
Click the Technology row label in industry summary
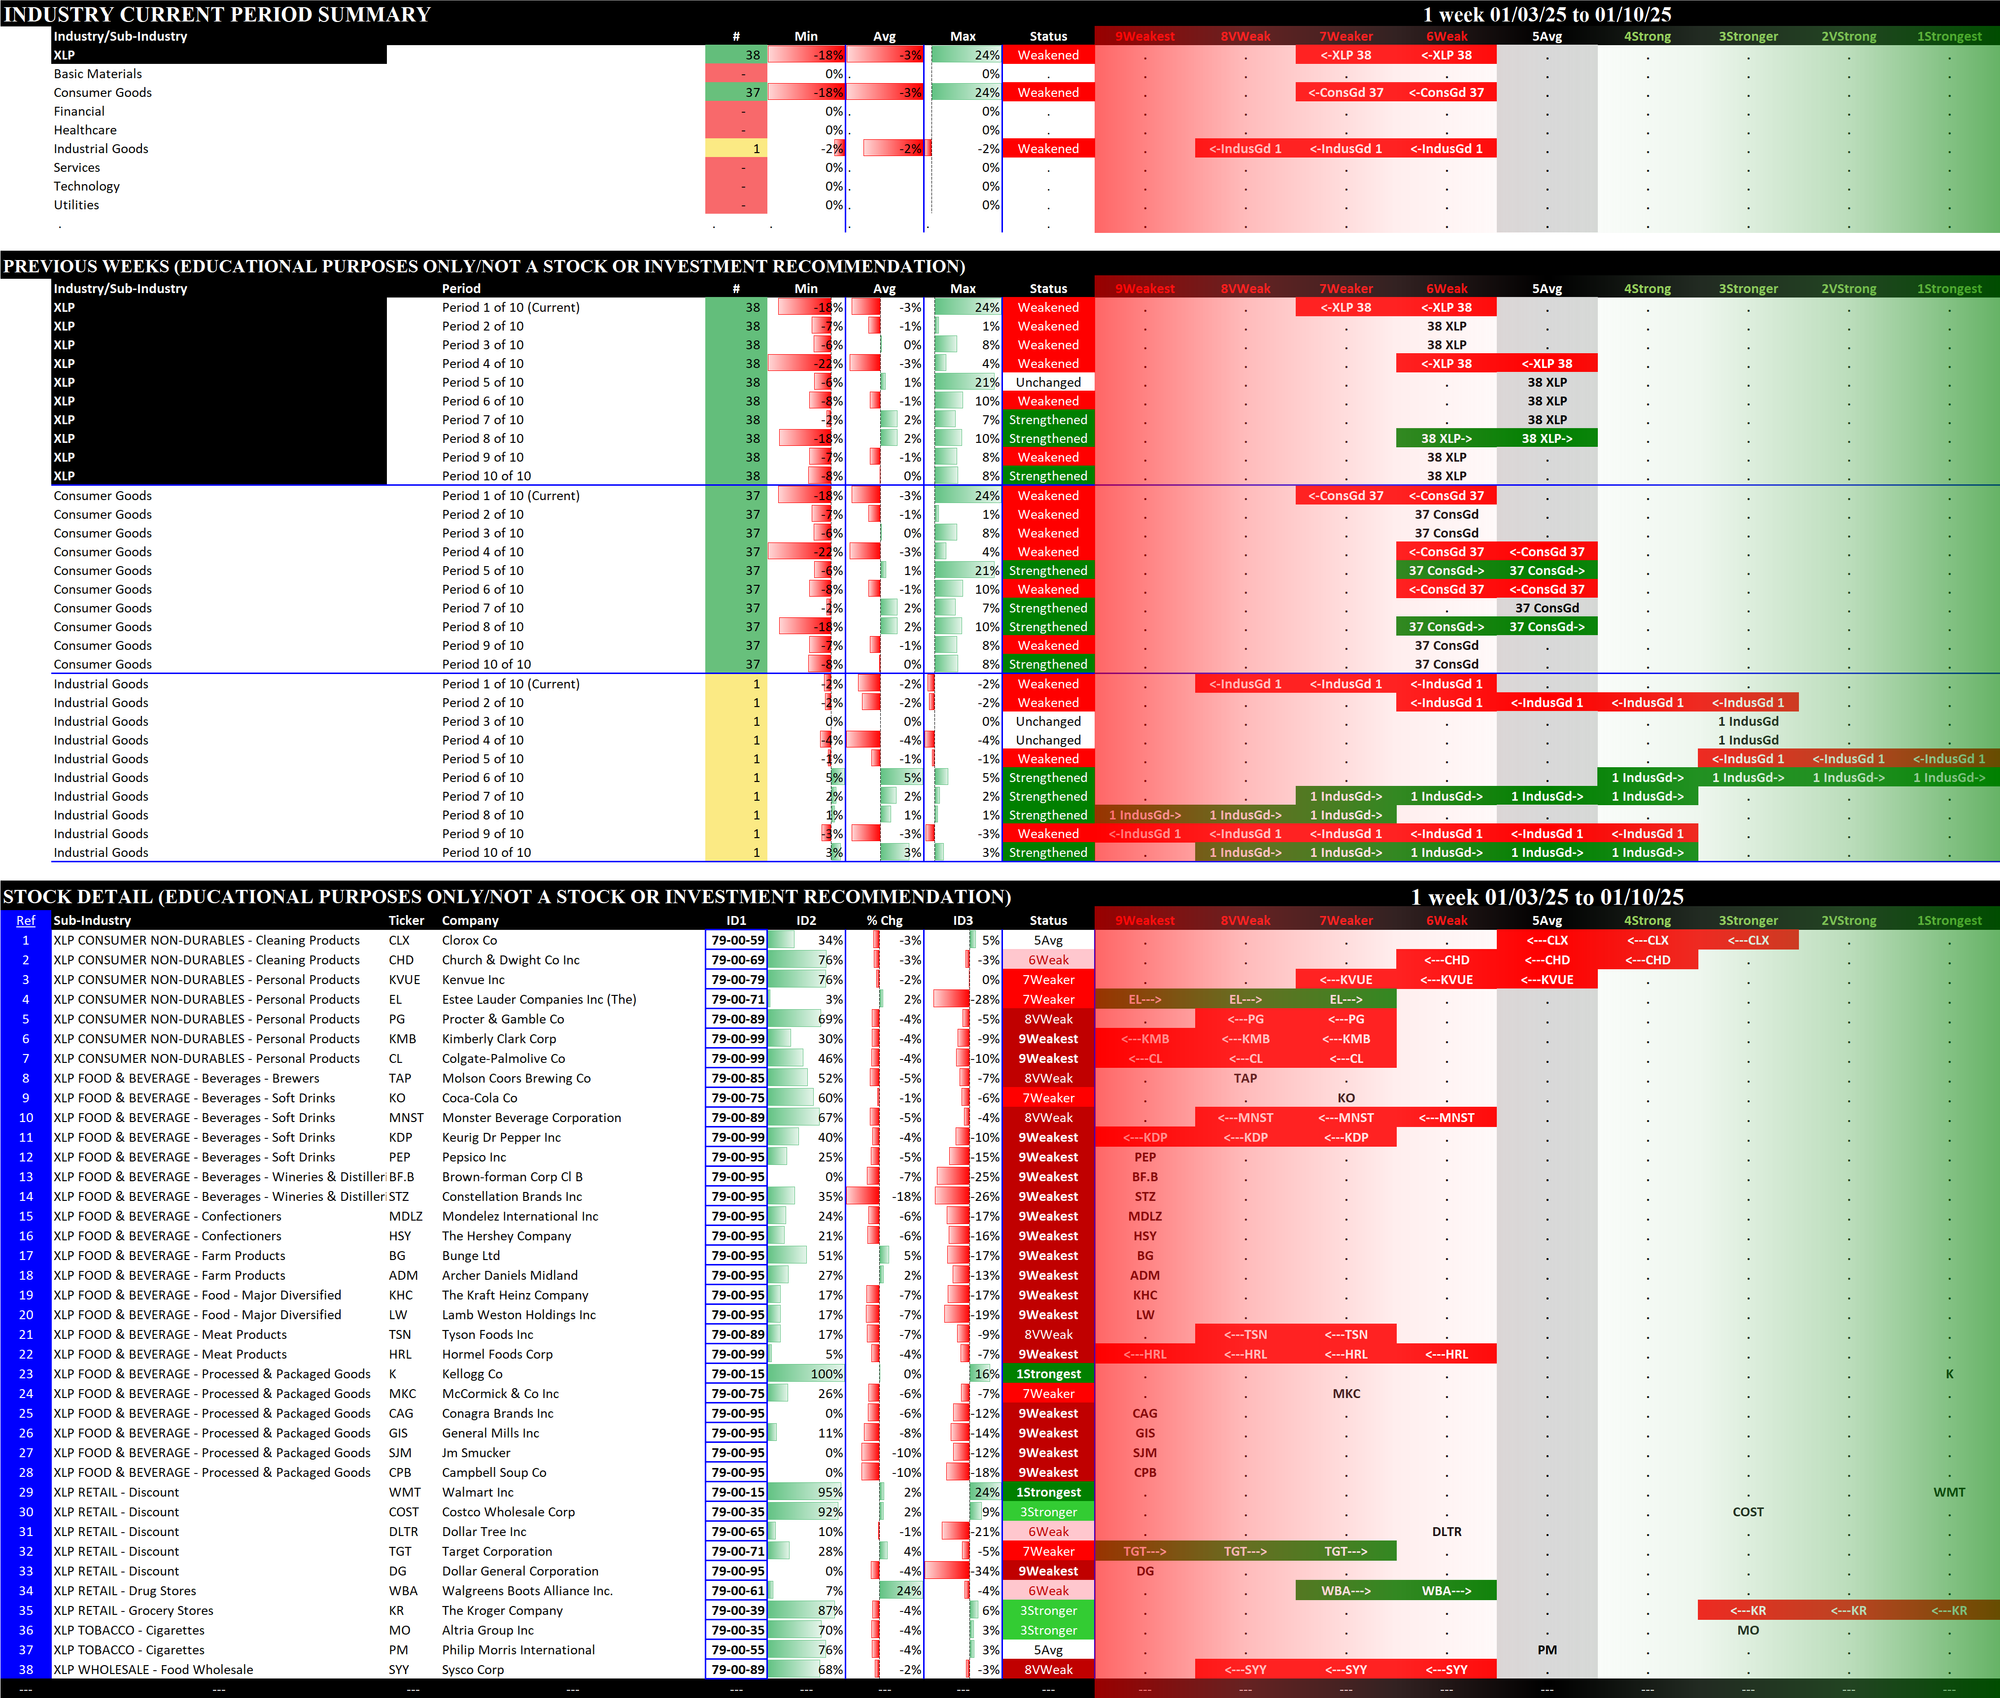pos(87,186)
